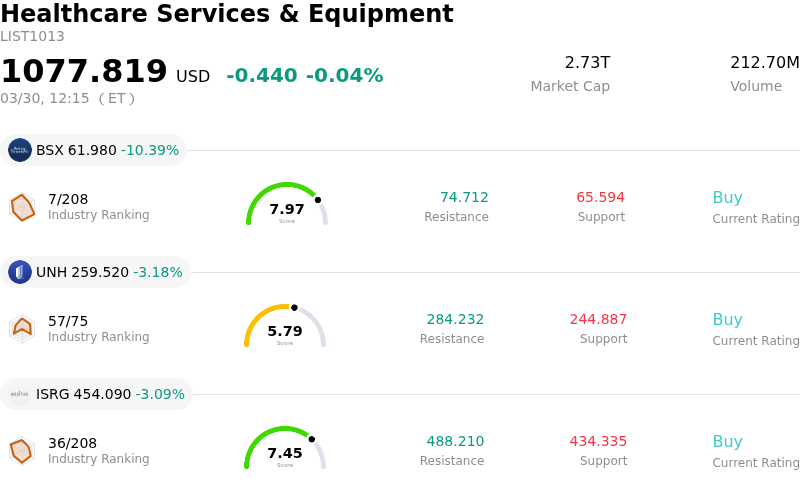Image resolution: width=800 pixels, height=488 pixels.
Task: Click the BSX 7.97 score gauge
Action: point(287,205)
